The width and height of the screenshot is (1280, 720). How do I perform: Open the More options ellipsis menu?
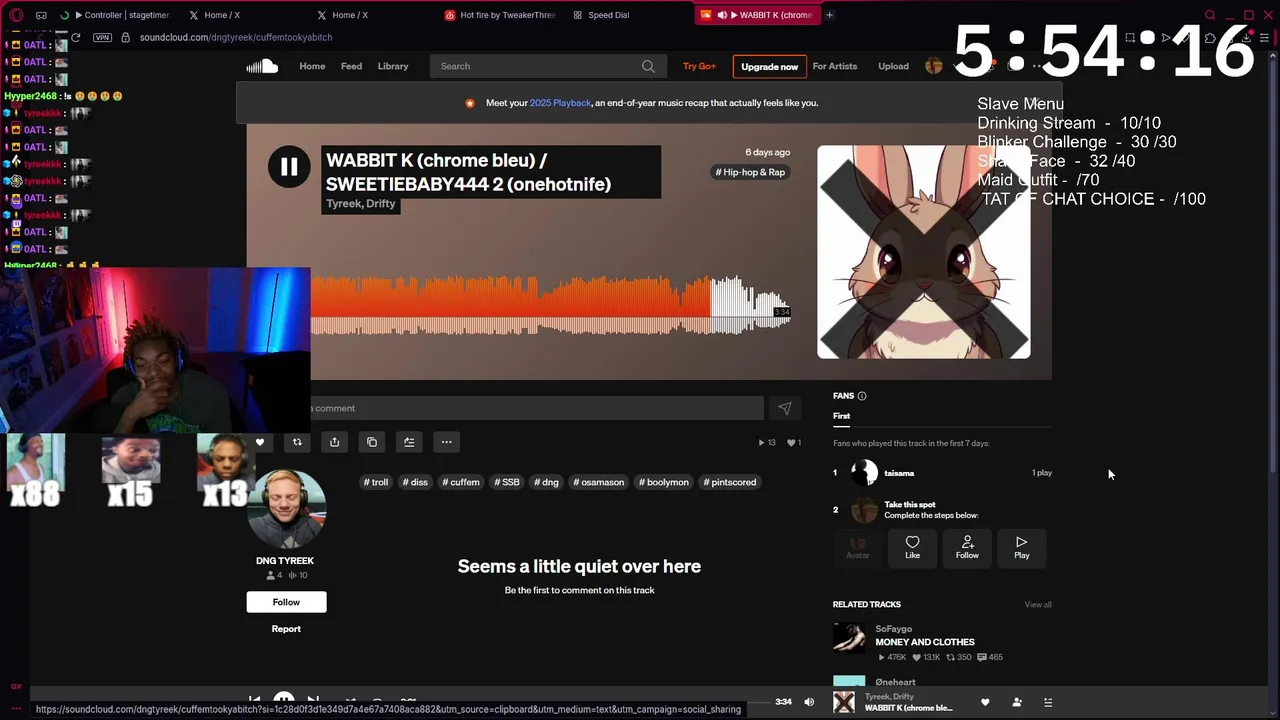pos(446,442)
